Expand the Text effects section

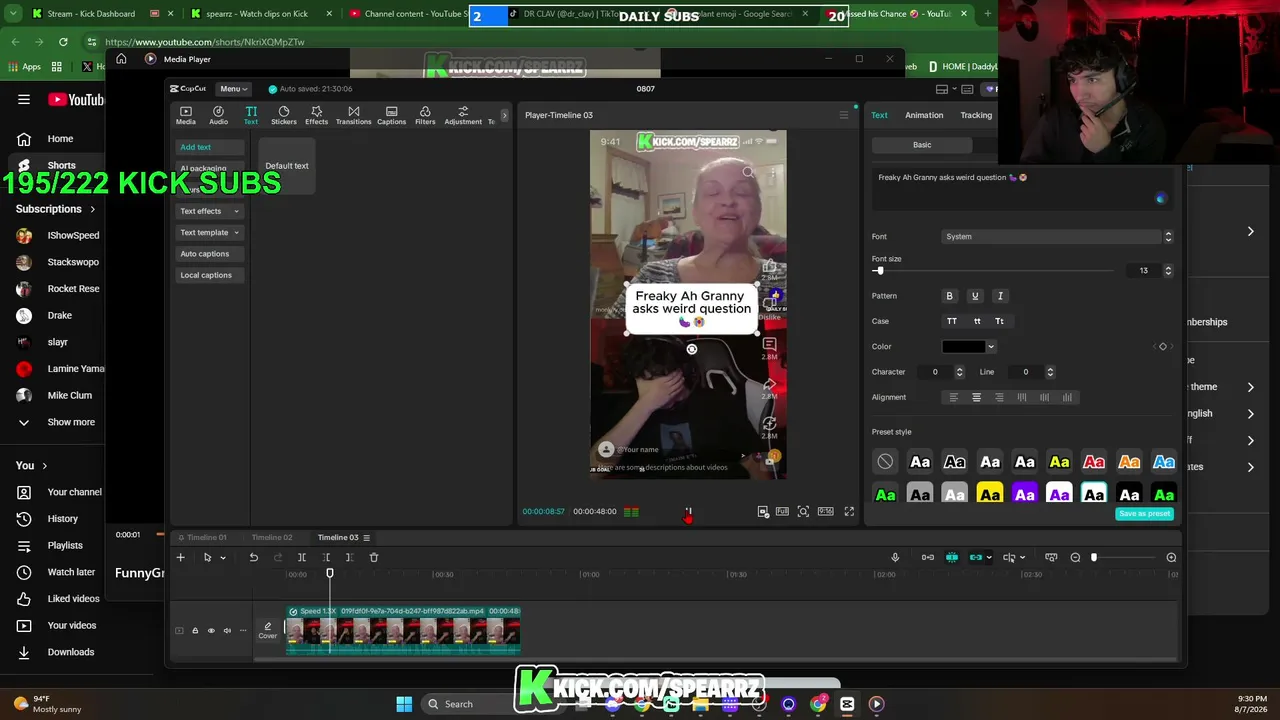coord(209,211)
